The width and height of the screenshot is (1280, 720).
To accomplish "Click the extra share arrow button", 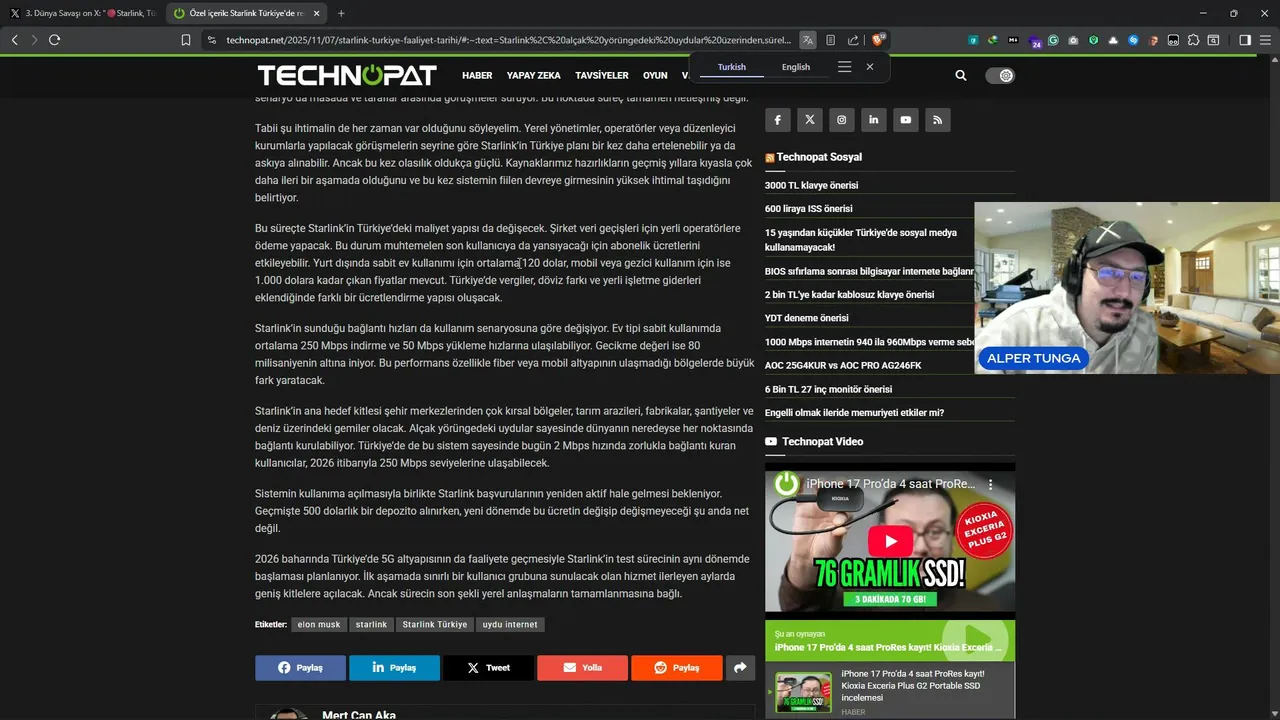I will click(740, 668).
